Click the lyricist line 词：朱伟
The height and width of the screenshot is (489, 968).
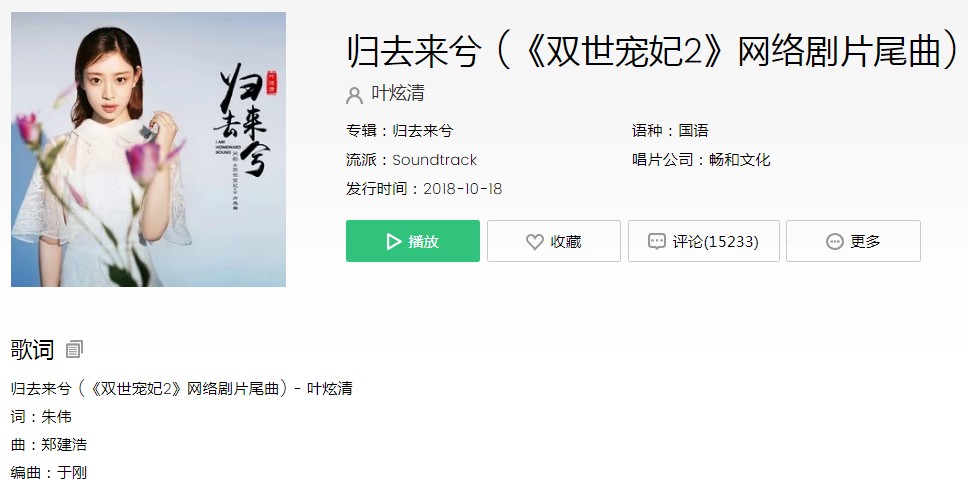tap(41, 417)
